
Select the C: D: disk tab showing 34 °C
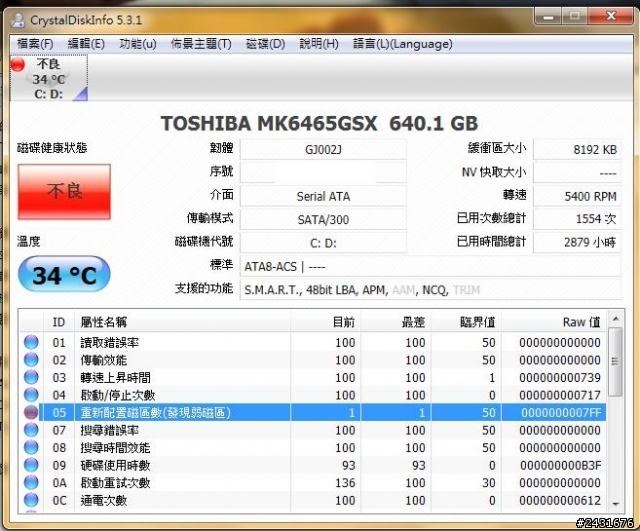pos(49,79)
